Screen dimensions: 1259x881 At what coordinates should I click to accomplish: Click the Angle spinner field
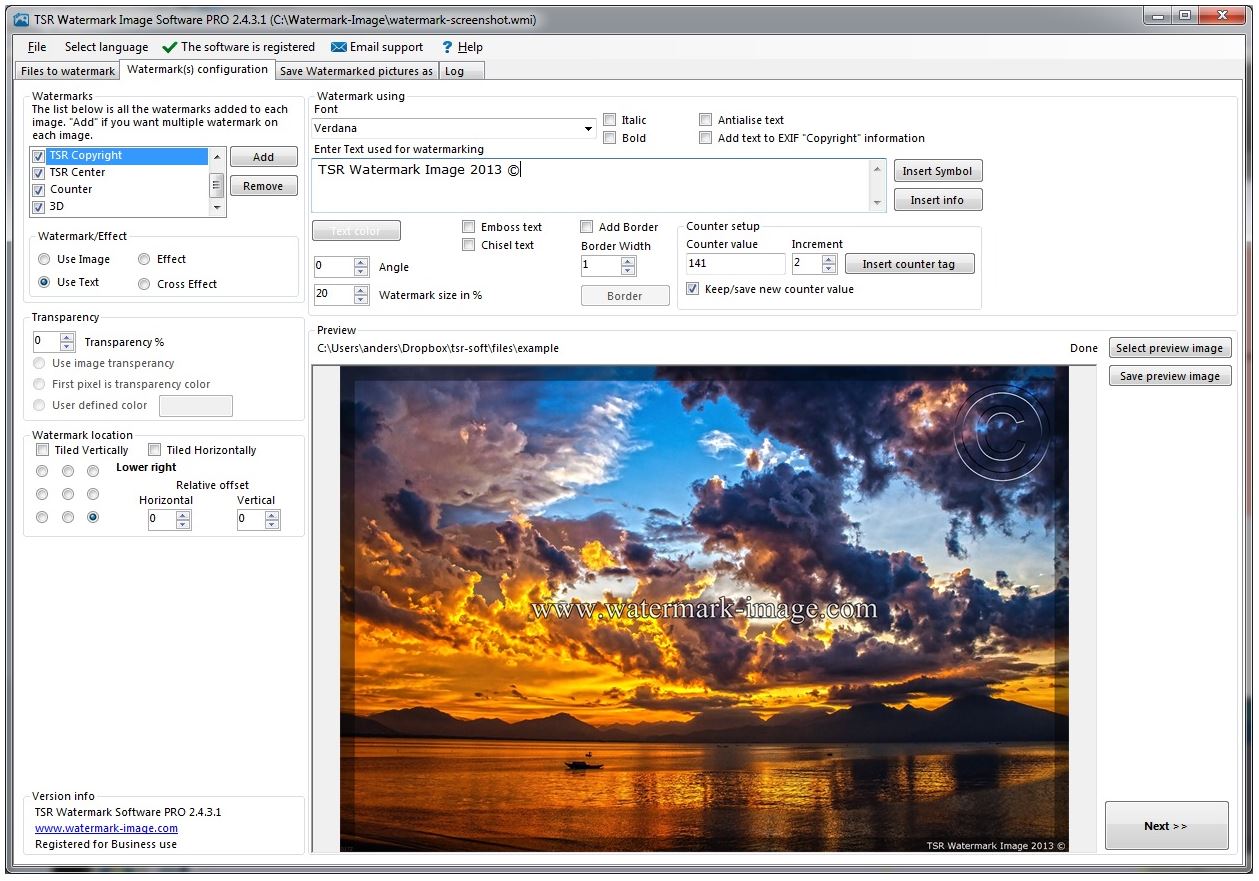coord(341,267)
